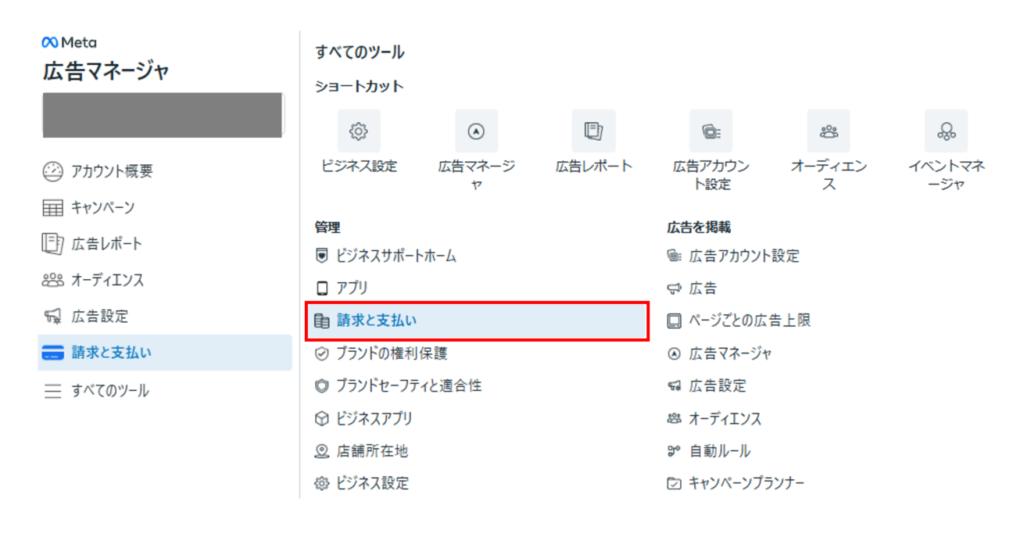
Task: Click the Meta logo
Action: 69,42
